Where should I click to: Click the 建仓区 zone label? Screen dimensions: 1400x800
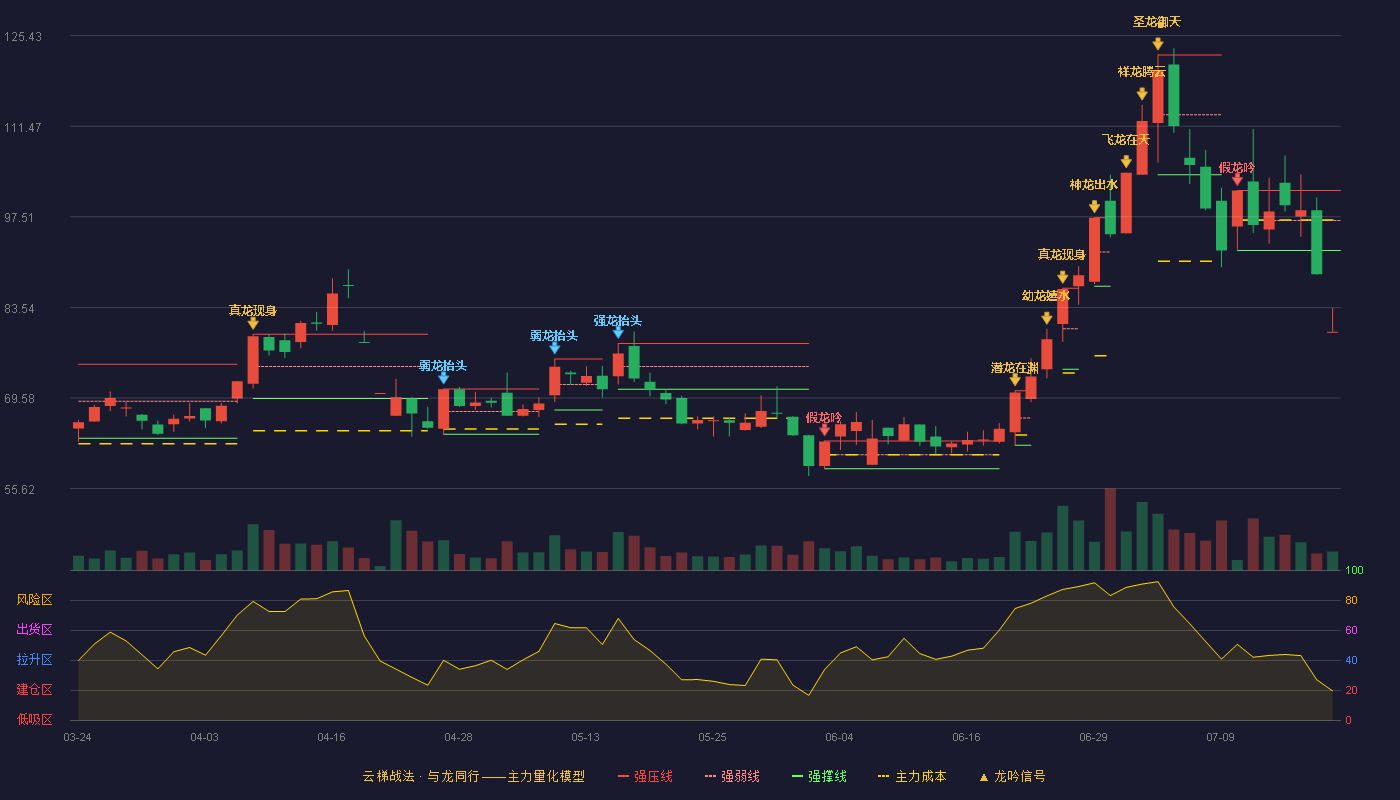coord(34,690)
